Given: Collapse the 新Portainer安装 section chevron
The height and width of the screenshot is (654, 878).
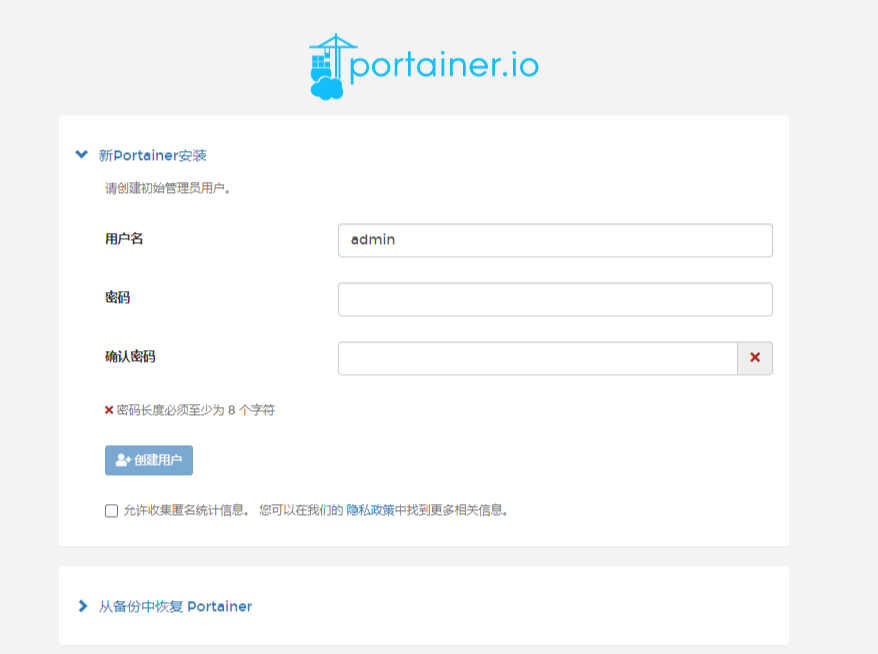Looking at the screenshot, I should point(82,155).
